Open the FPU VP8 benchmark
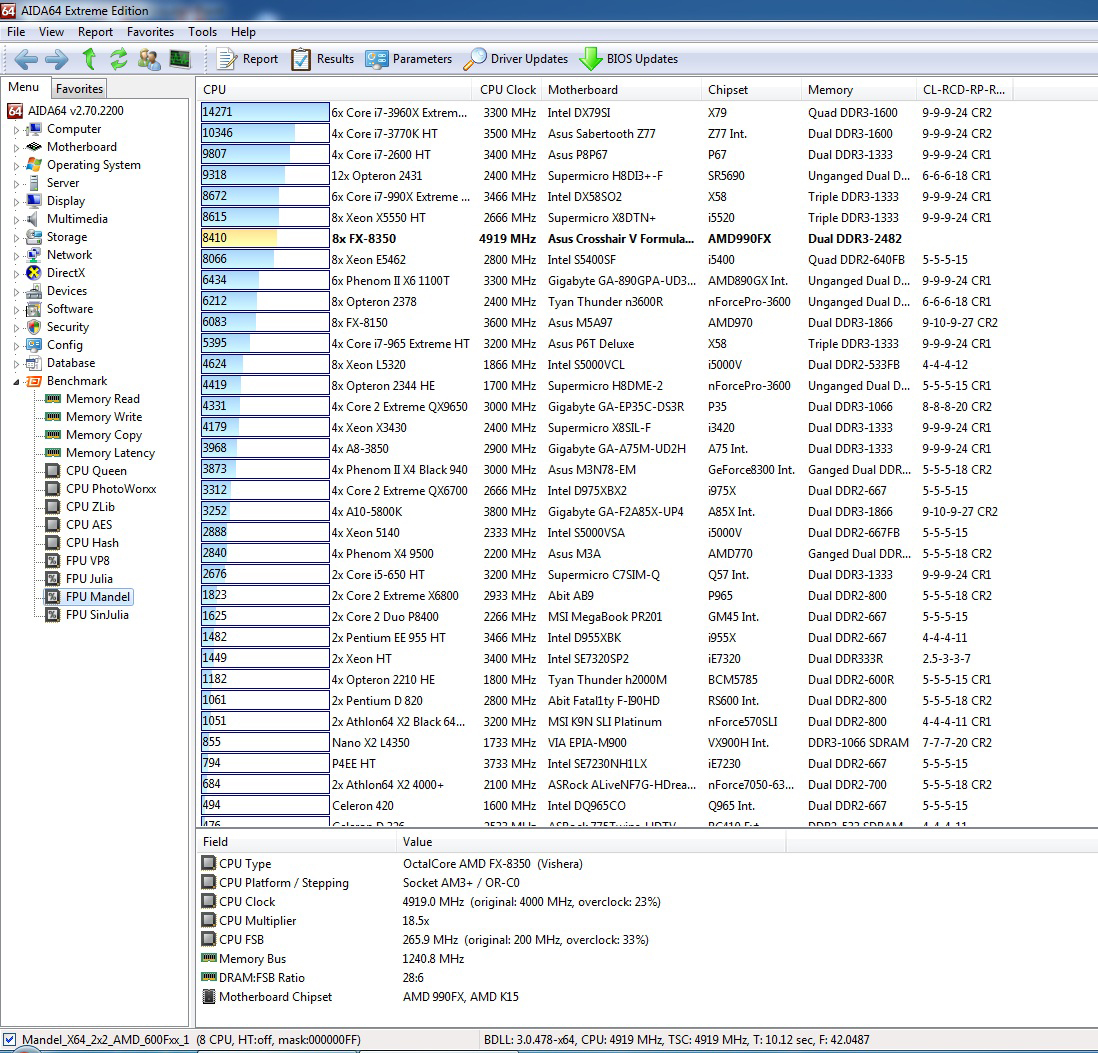The image size is (1098, 1053). [88, 560]
